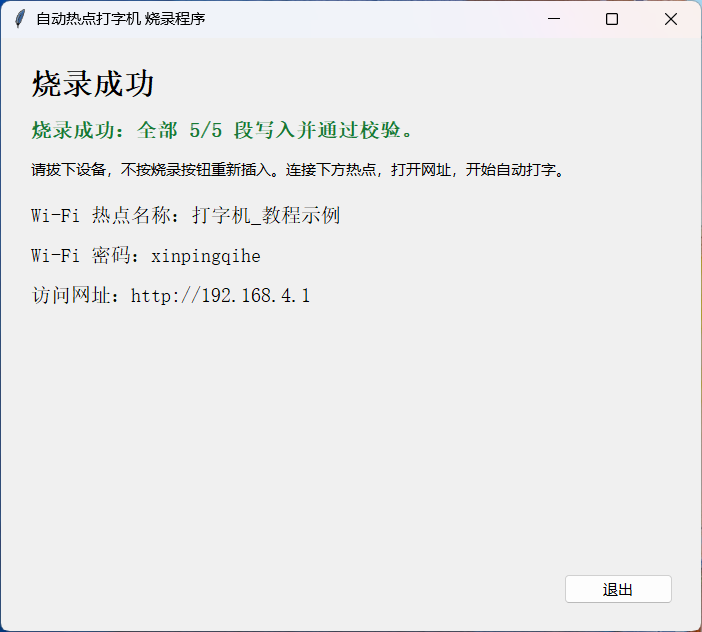Screen dimensions: 702x632
Task: Click the Wi-Fi 密码 label
Action: tap(81, 256)
